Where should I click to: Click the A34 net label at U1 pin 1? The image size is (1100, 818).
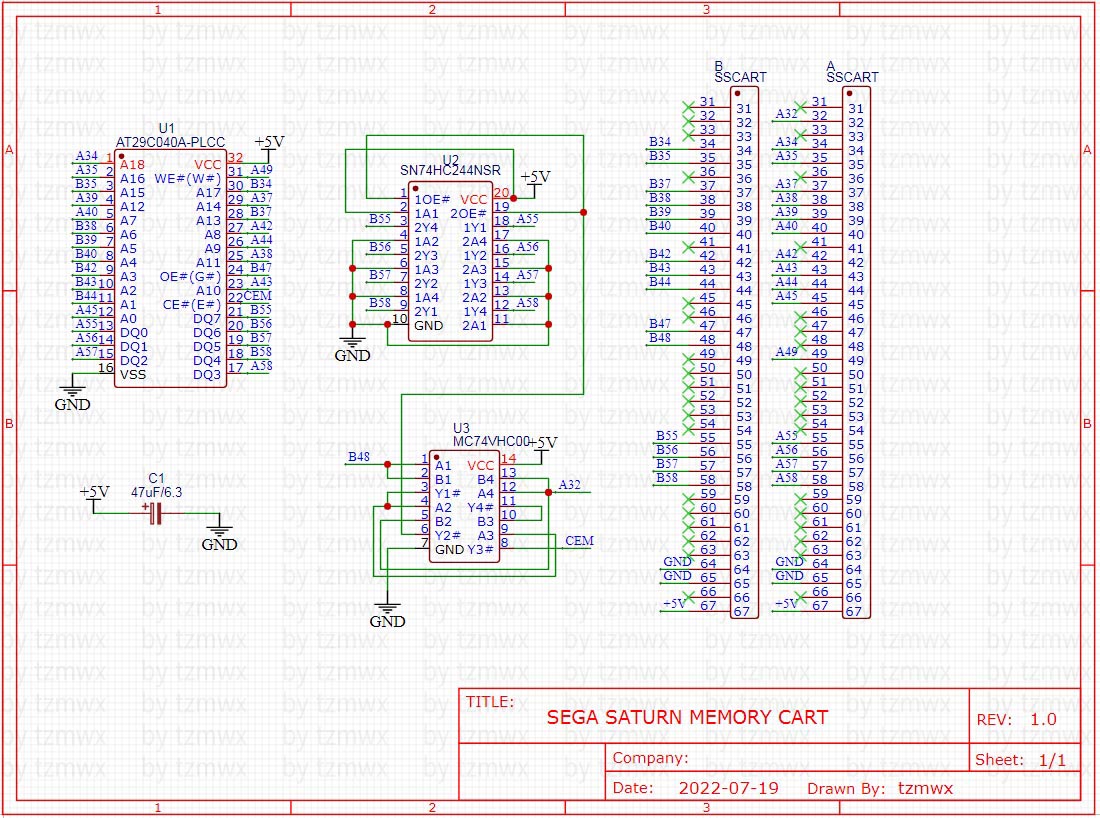[87, 156]
